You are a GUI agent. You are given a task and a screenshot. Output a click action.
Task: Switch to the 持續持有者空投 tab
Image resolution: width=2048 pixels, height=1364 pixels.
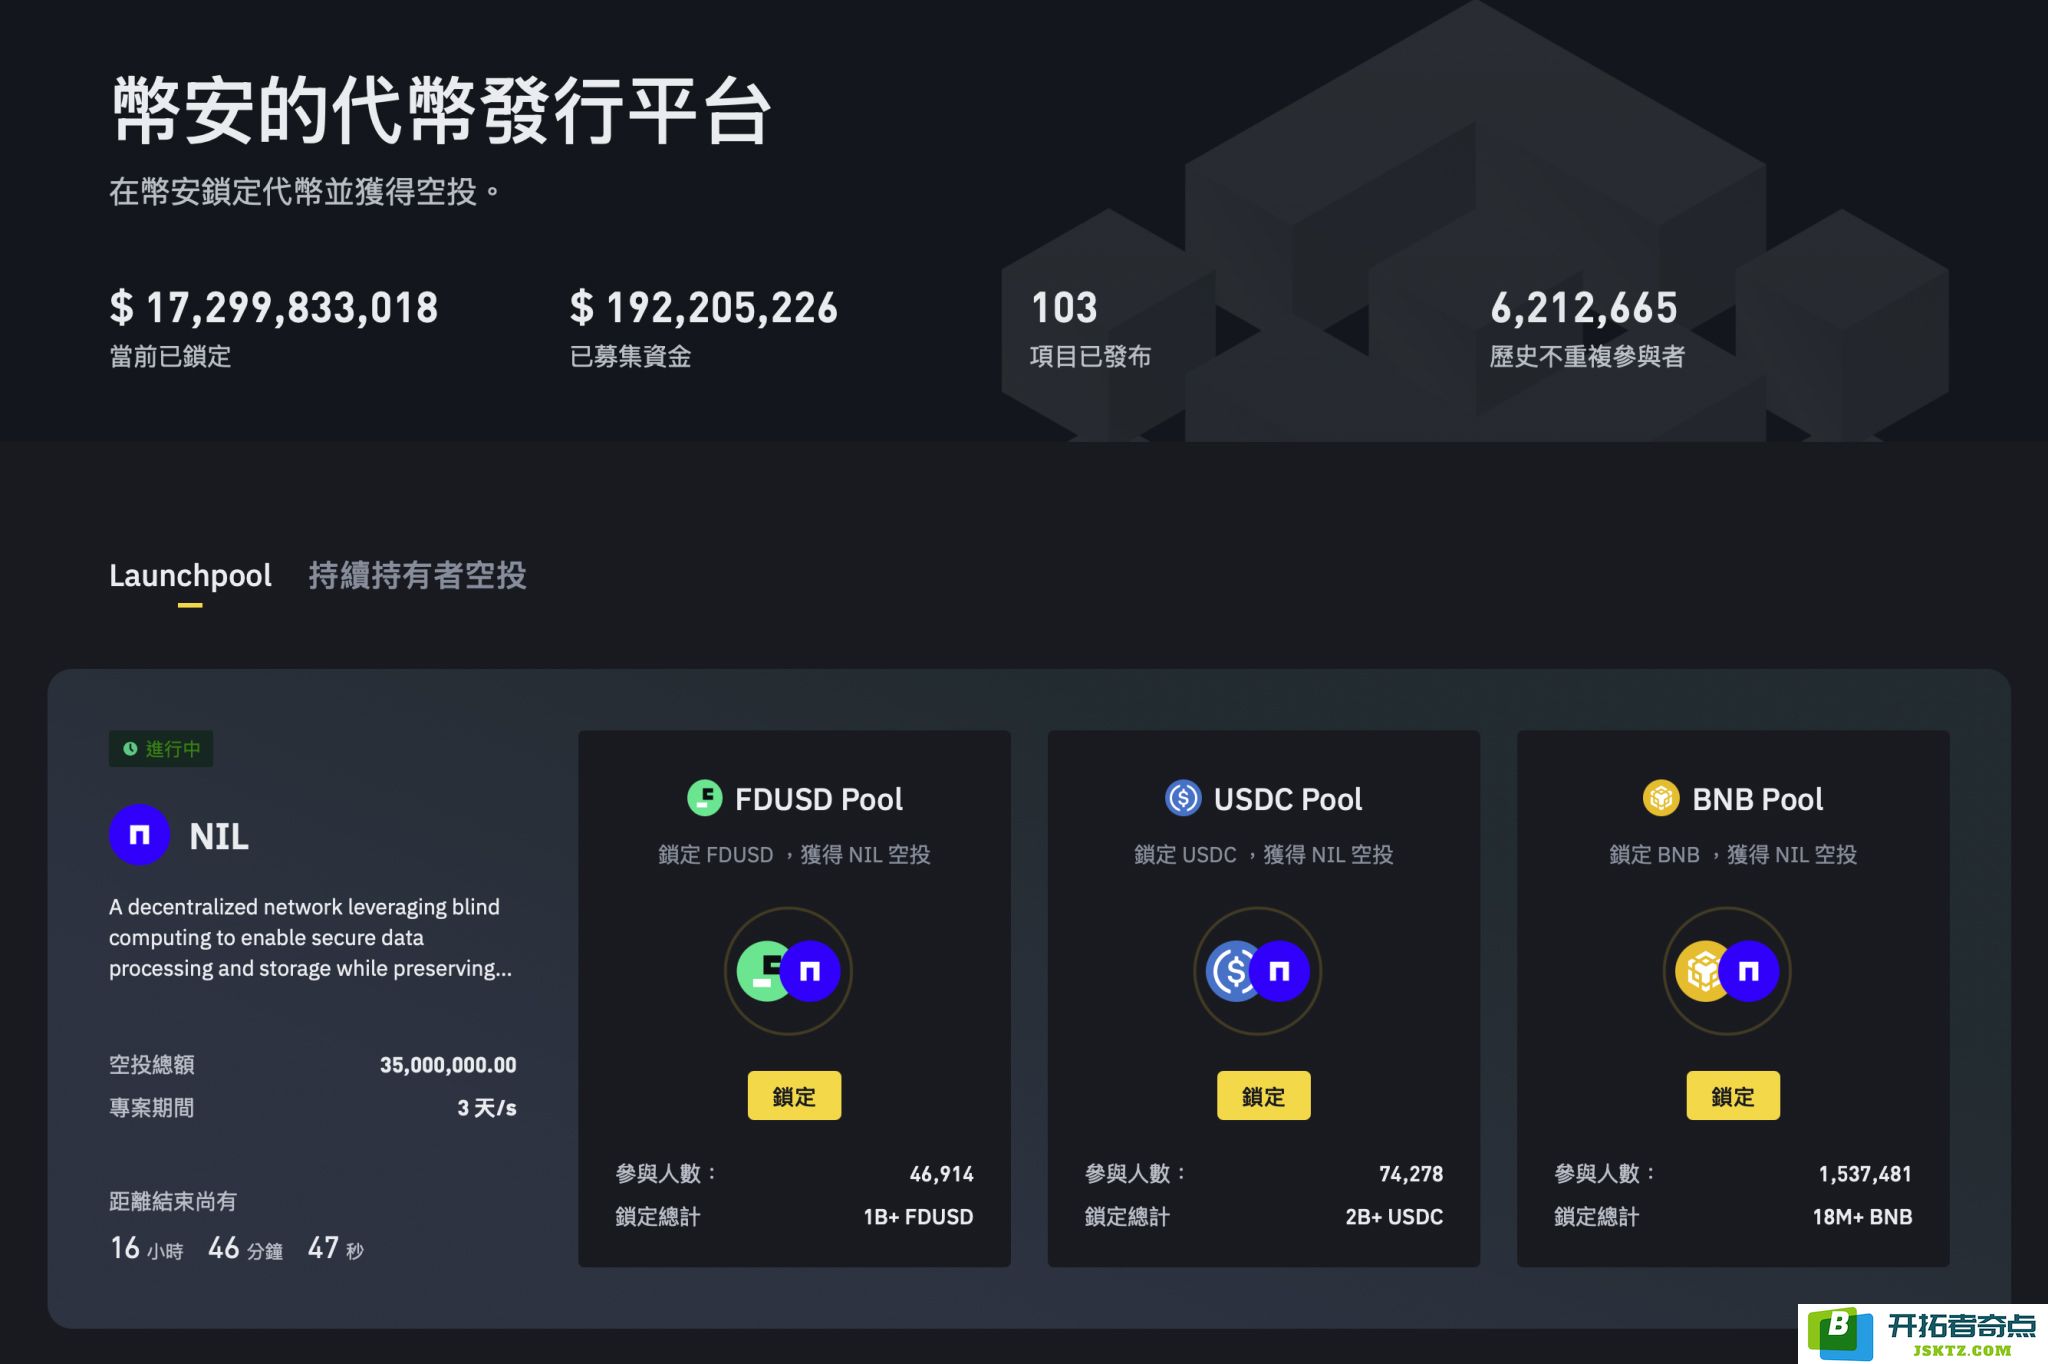(x=417, y=575)
